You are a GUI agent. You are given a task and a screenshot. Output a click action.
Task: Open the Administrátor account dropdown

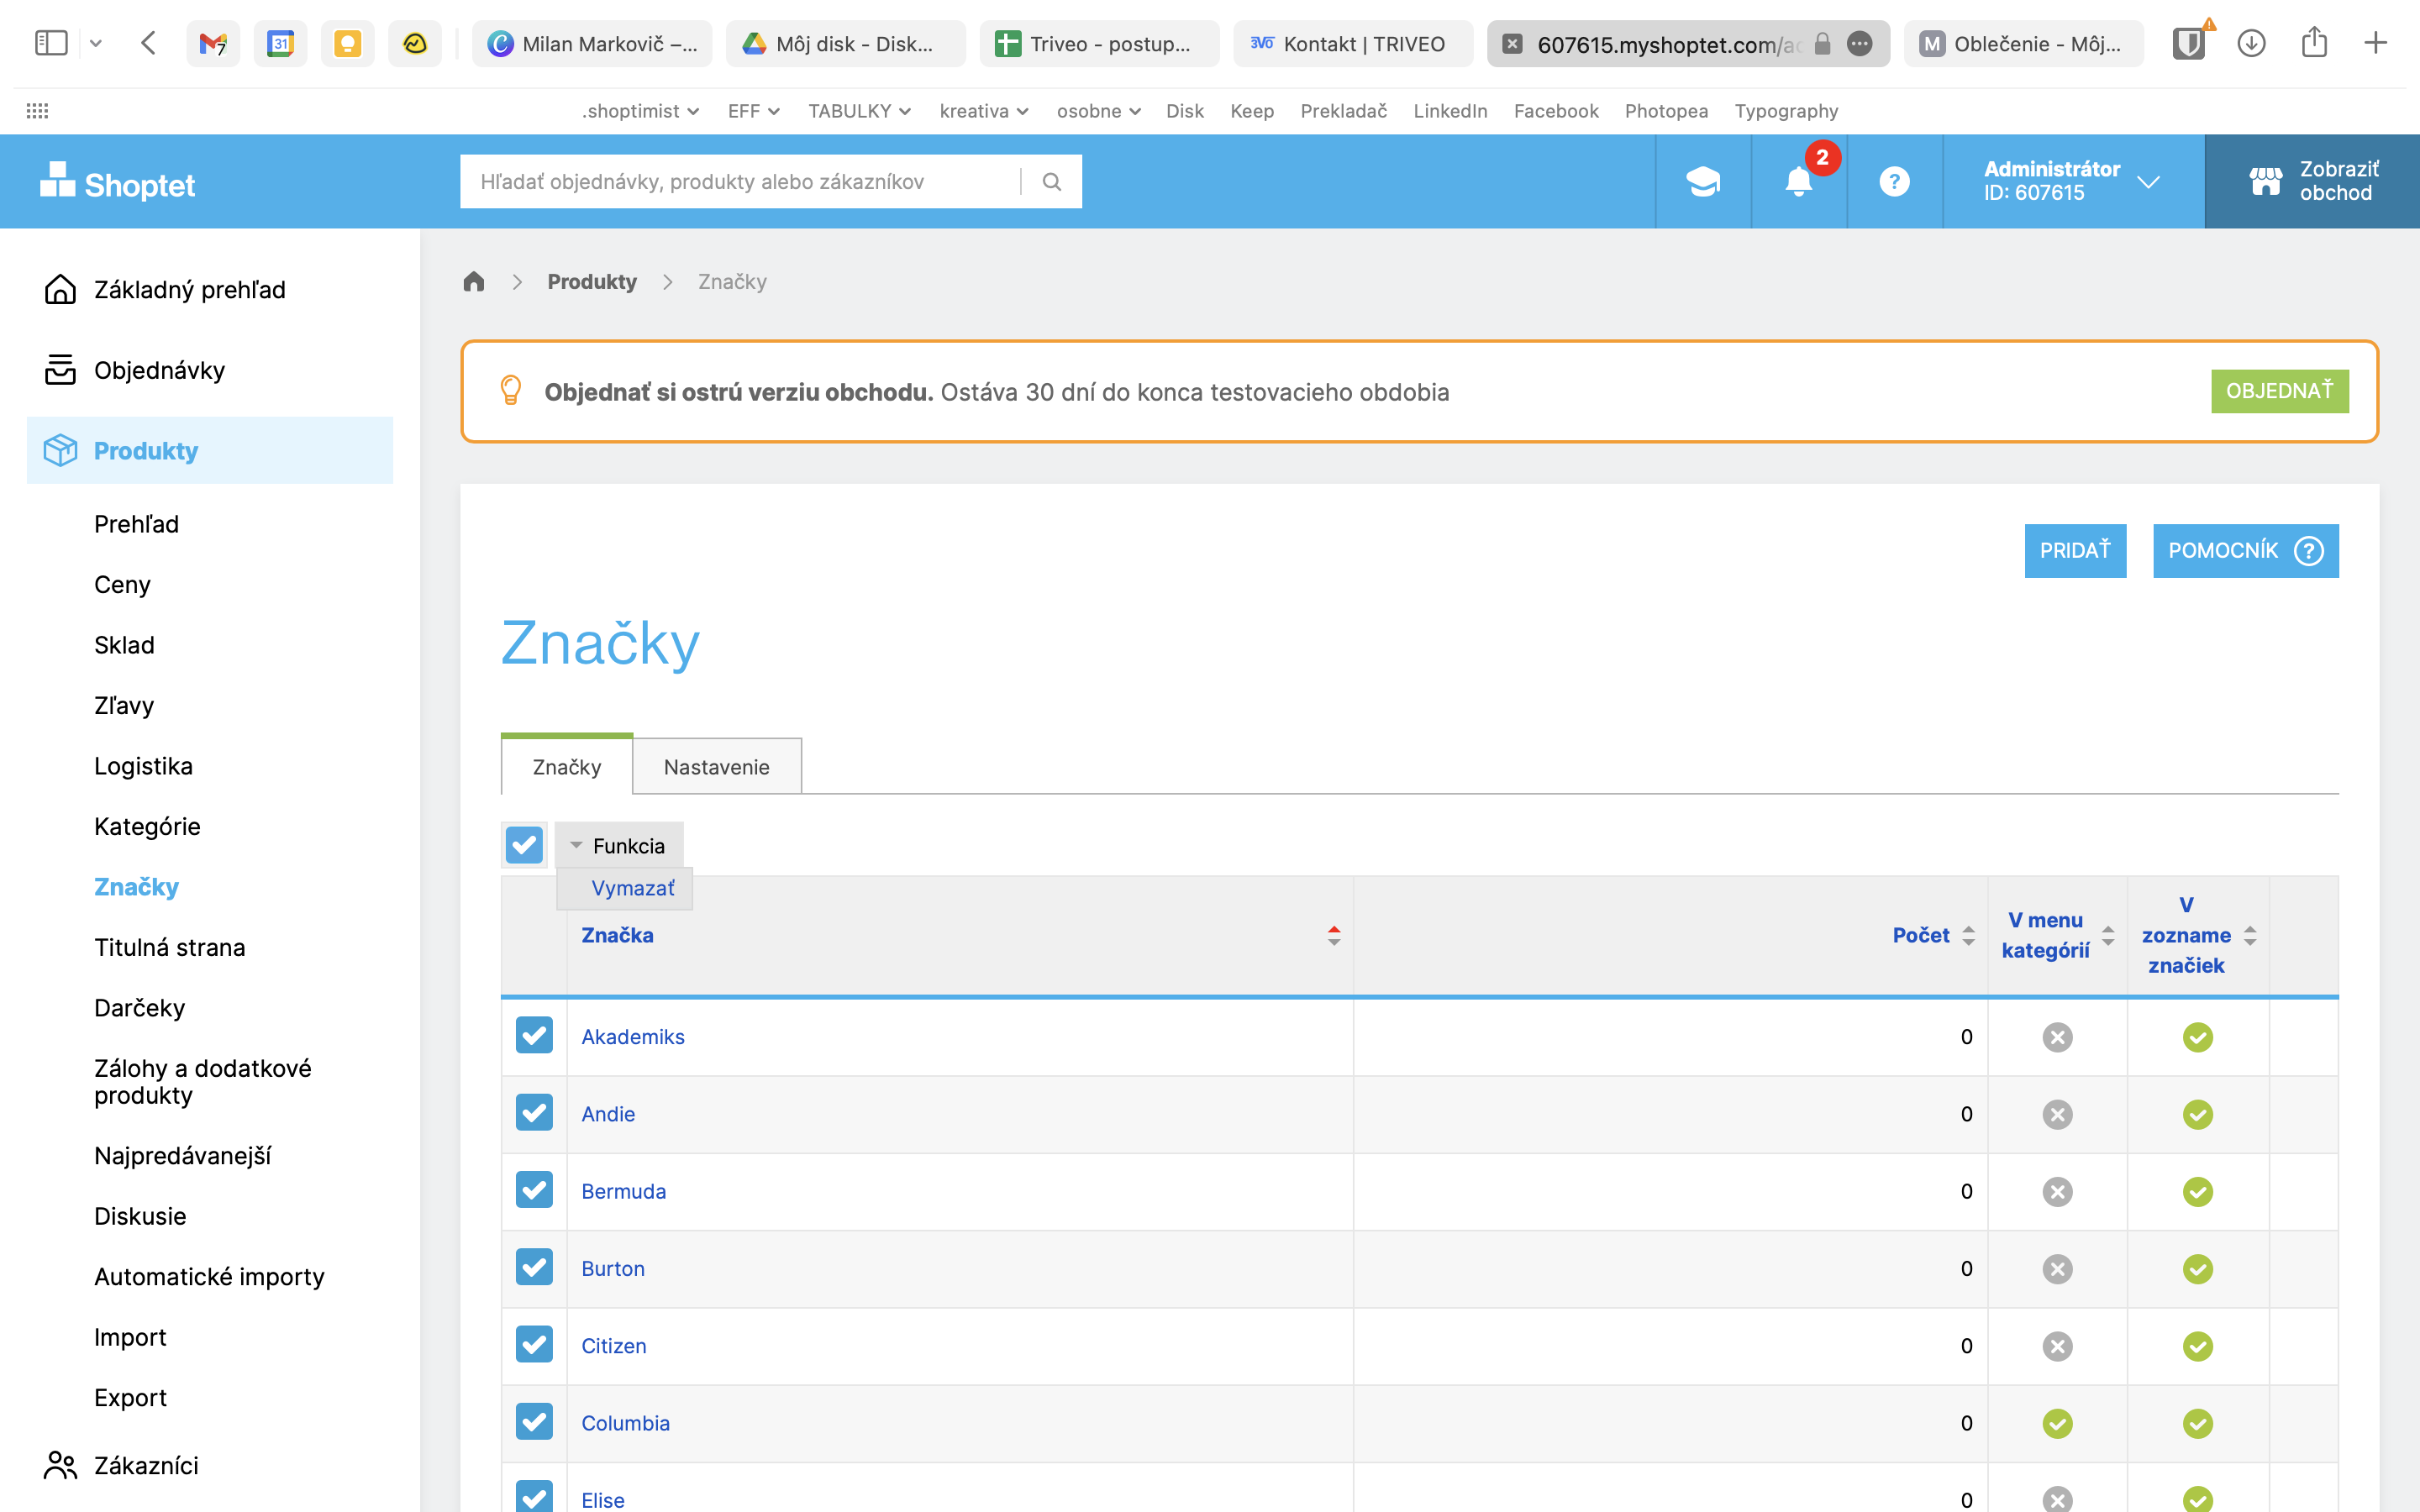point(2072,182)
